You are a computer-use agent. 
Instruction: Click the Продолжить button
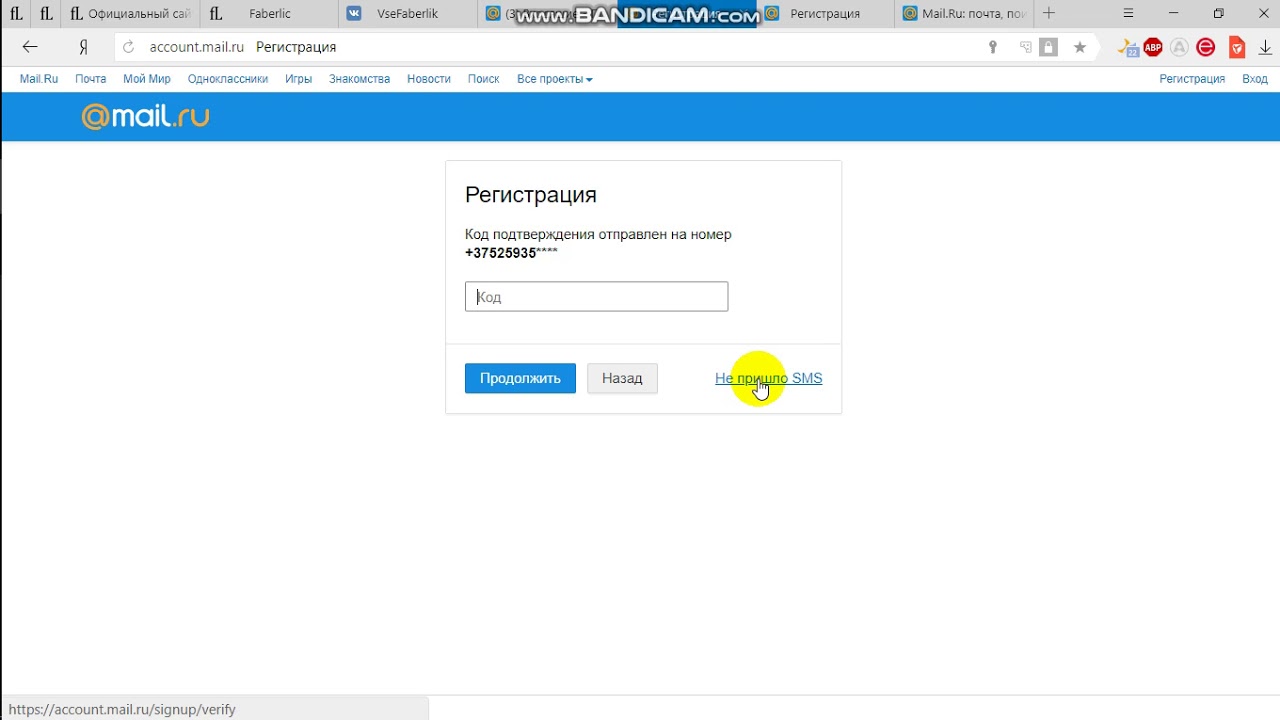pos(520,378)
